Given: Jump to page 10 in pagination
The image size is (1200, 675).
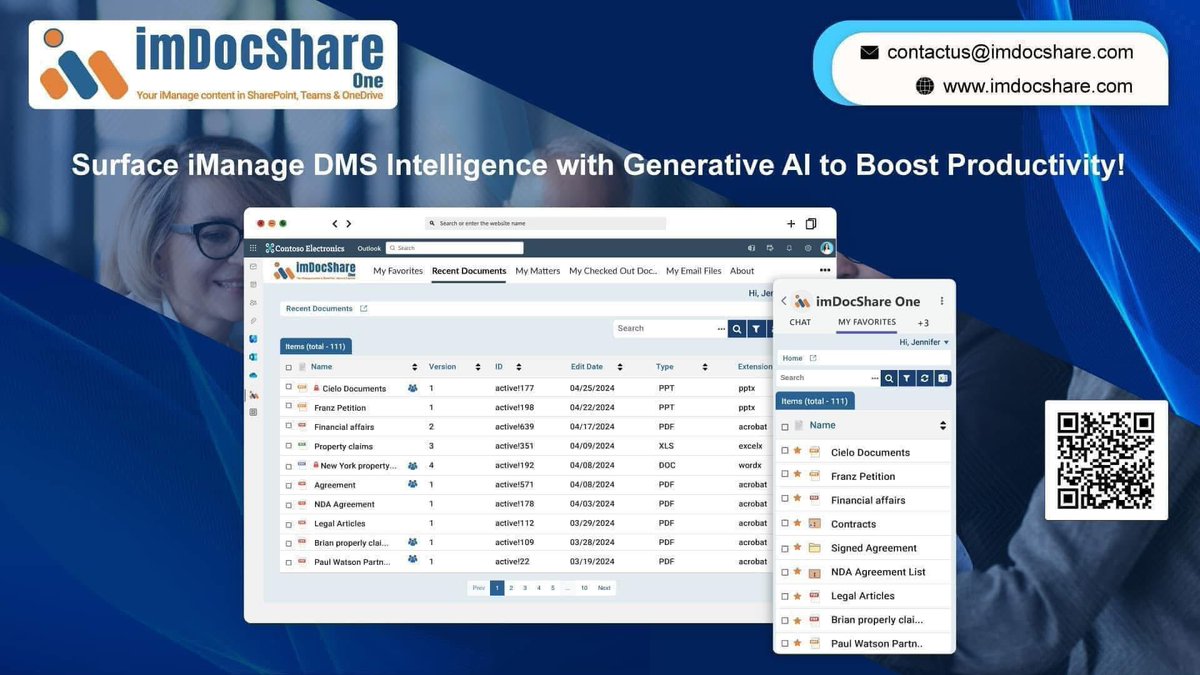Looking at the screenshot, I should click(584, 588).
